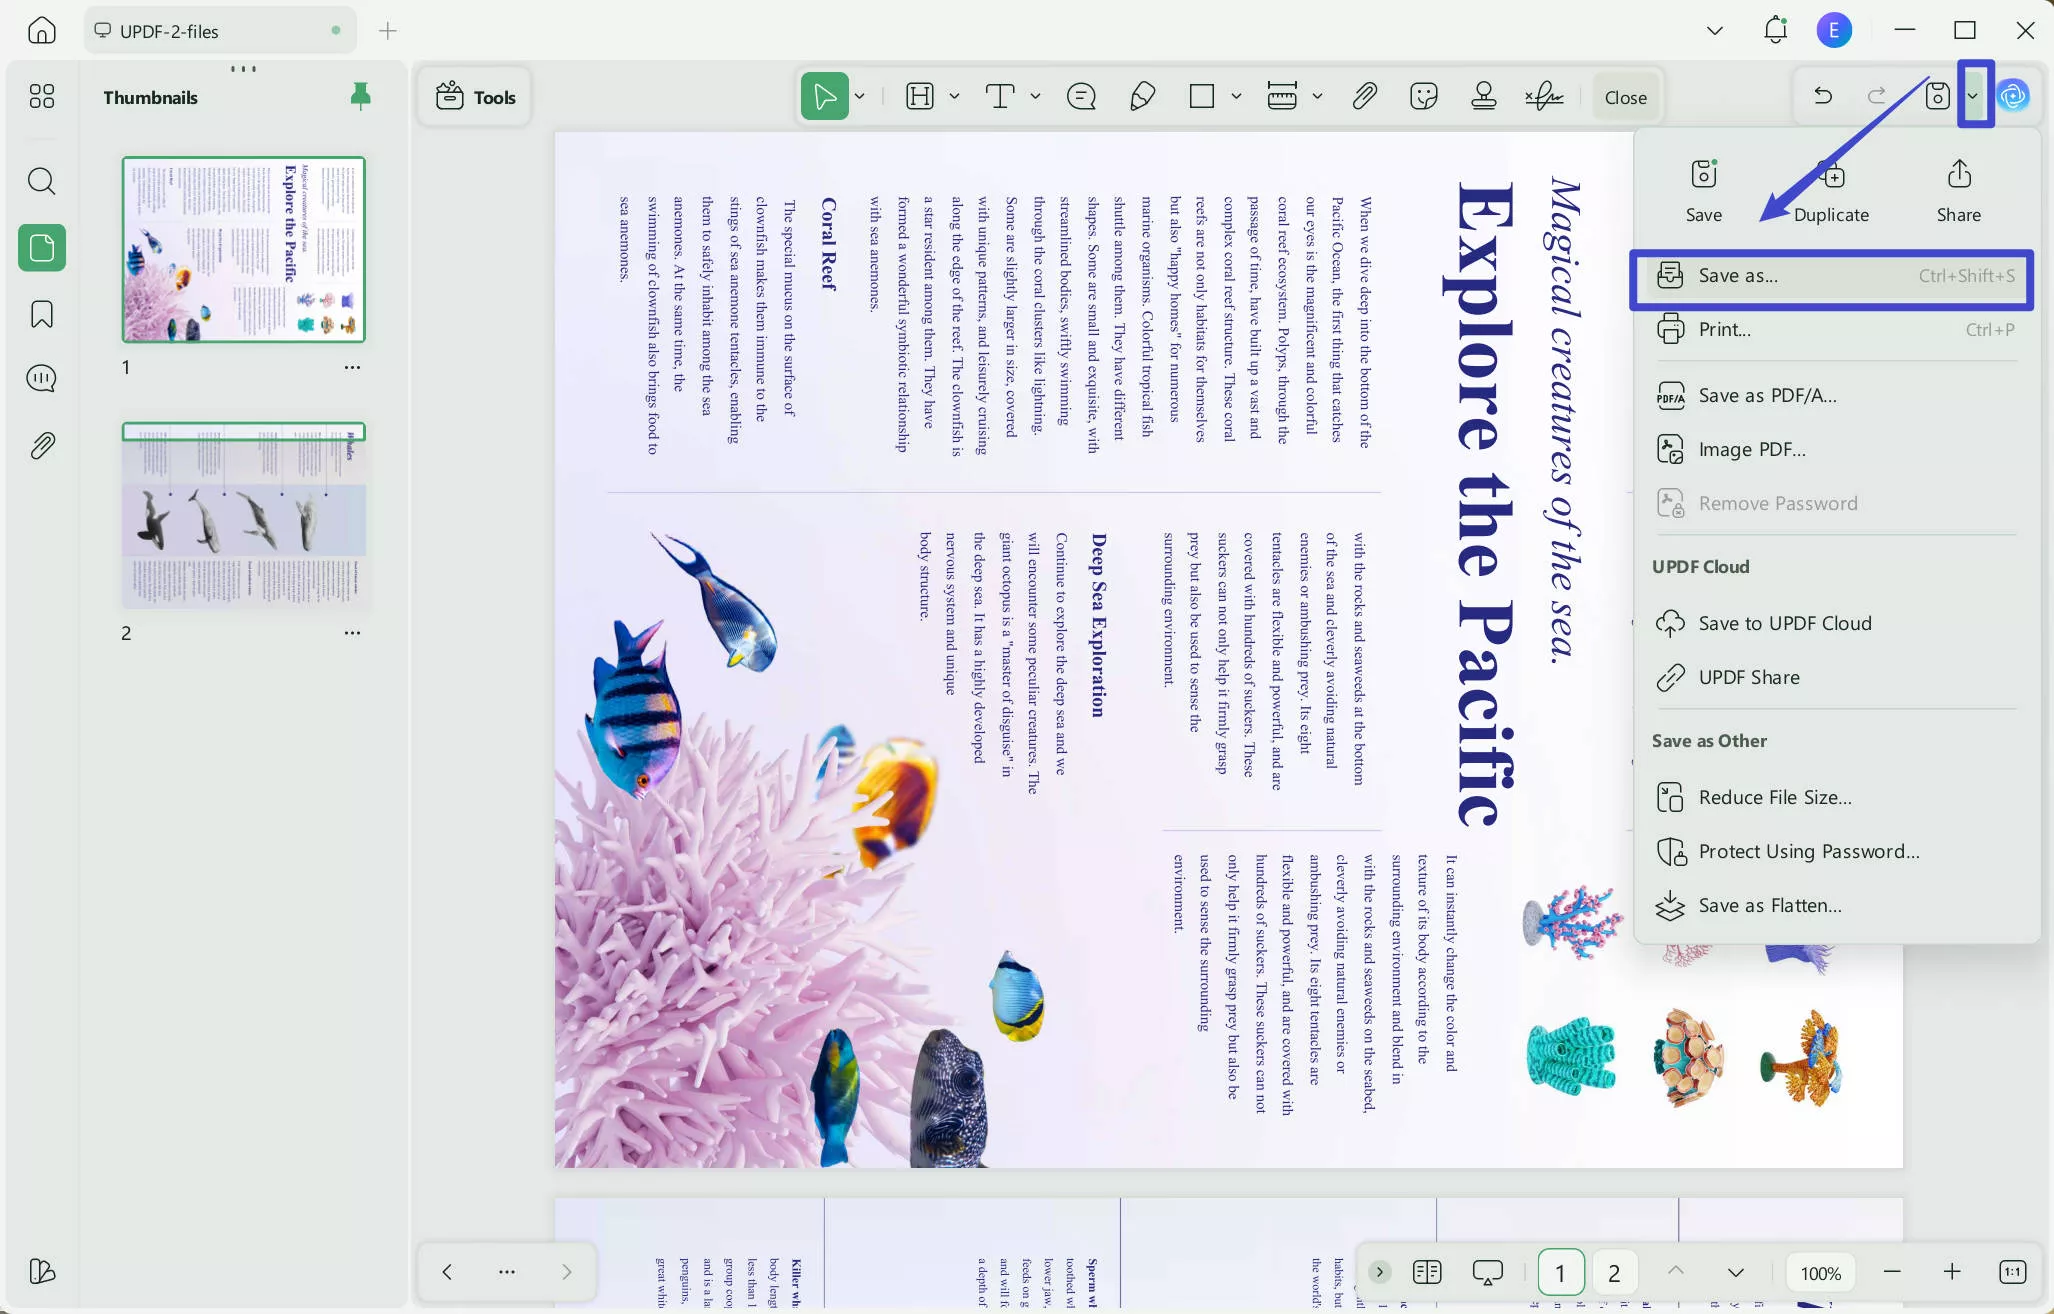Open the zoom level 100% dropdown

pos(1820,1273)
